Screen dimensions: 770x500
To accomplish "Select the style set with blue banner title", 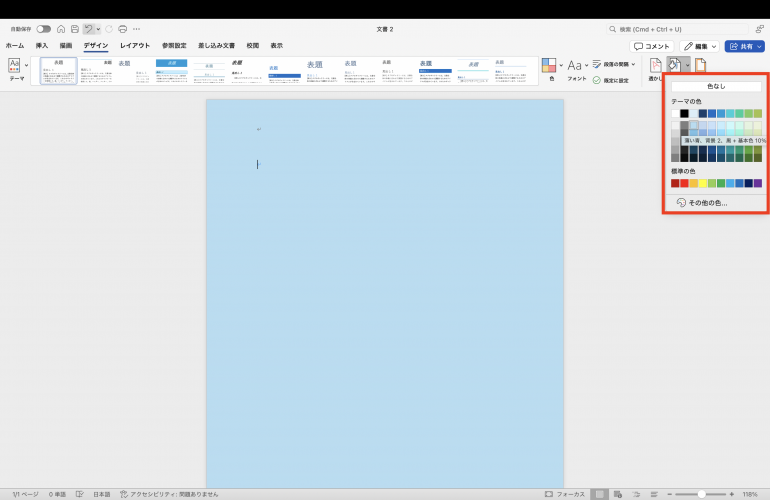I will pos(171,71).
